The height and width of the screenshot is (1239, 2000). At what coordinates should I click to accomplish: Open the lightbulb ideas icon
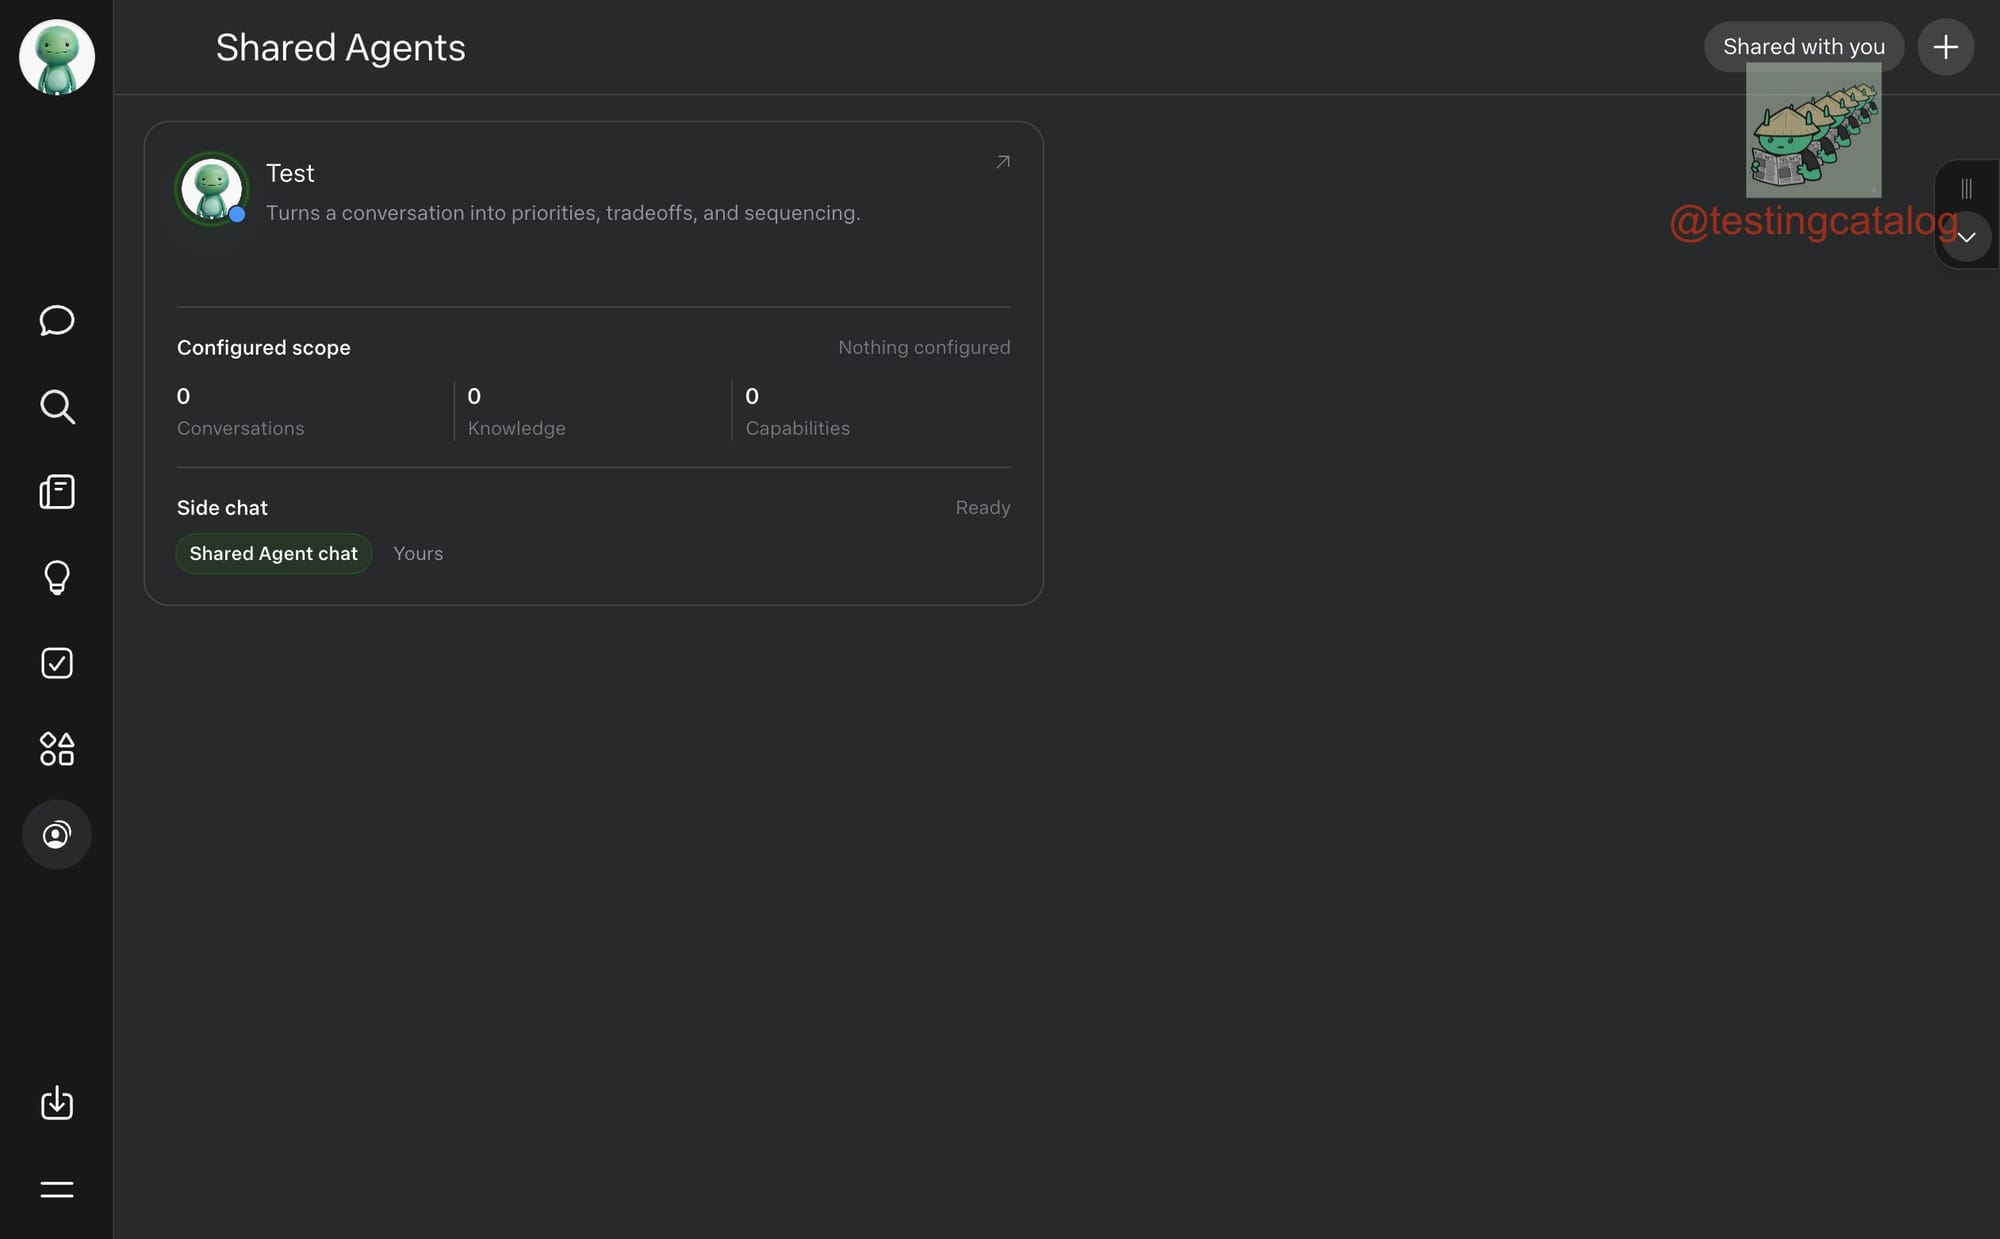click(57, 578)
